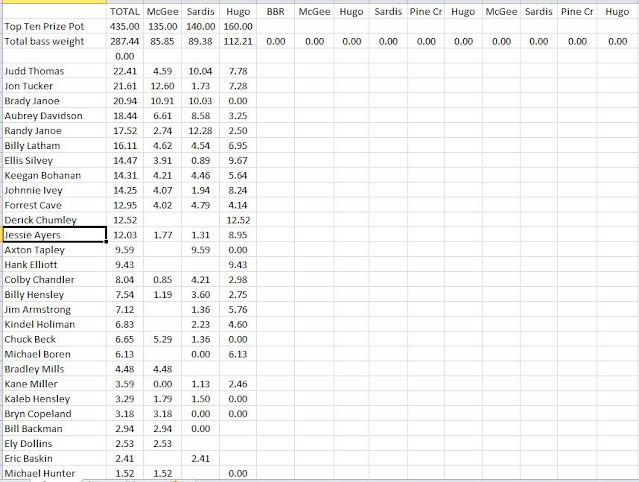The image size is (639, 482).
Task: Click the Bryn Copeland name cell
Action: pyautogui.click(x=55, y=414)
